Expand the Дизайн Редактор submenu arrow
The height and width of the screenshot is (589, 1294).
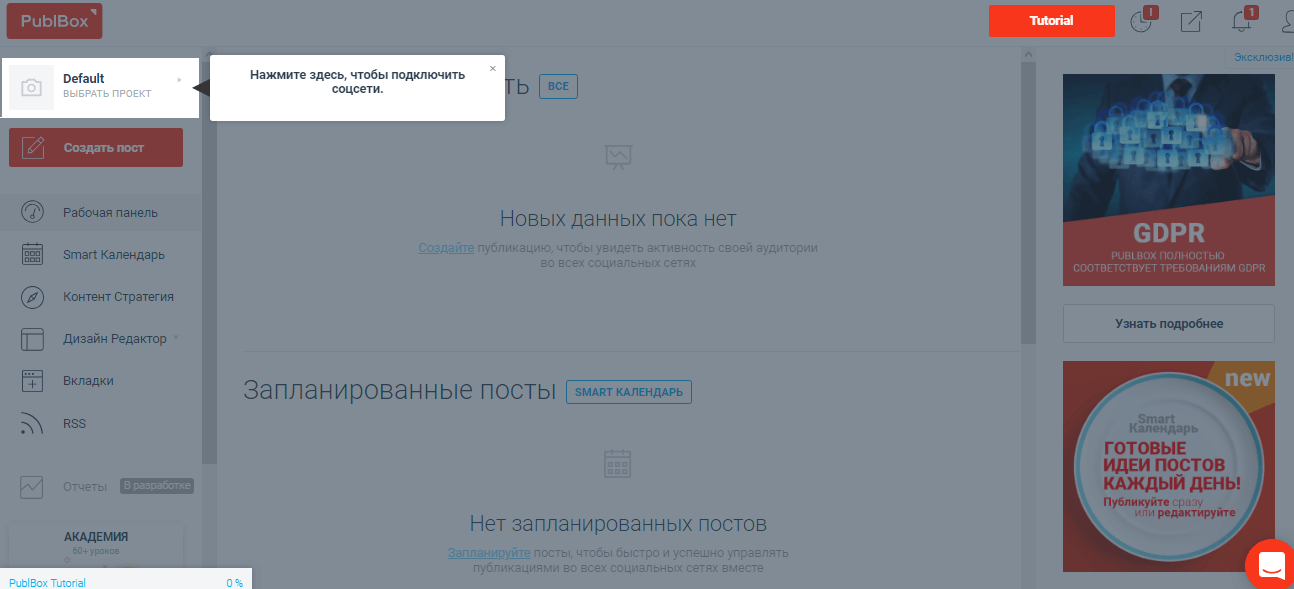tap(176, 338)
